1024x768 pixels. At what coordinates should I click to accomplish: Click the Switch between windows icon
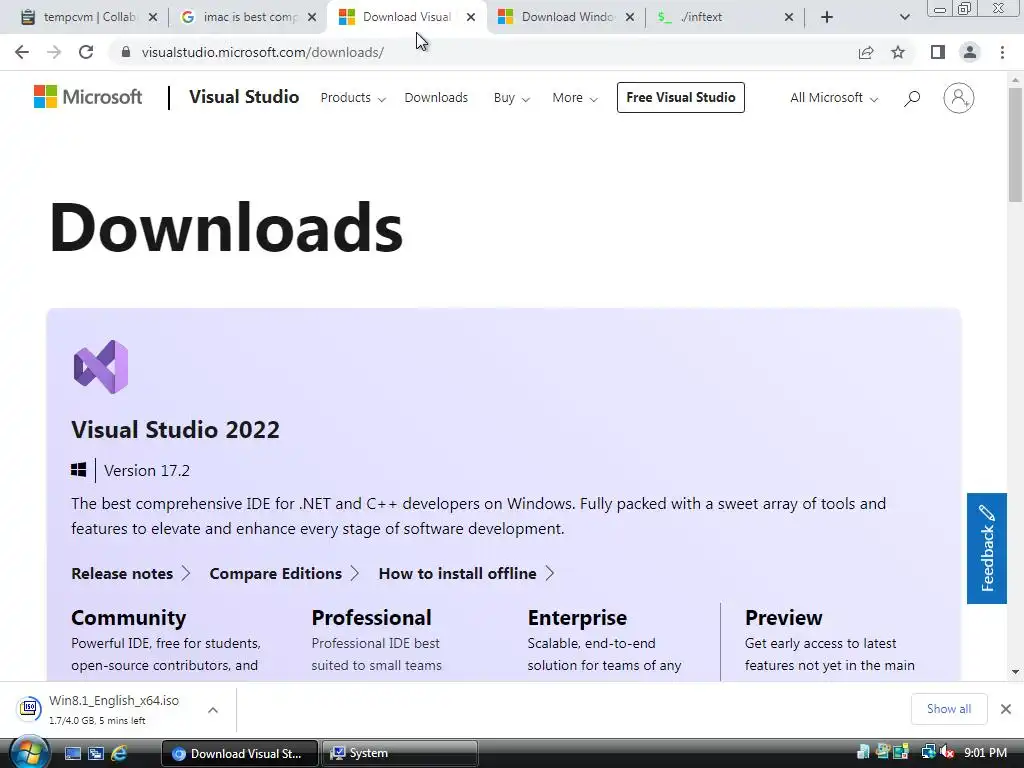[x=96, y=754]
